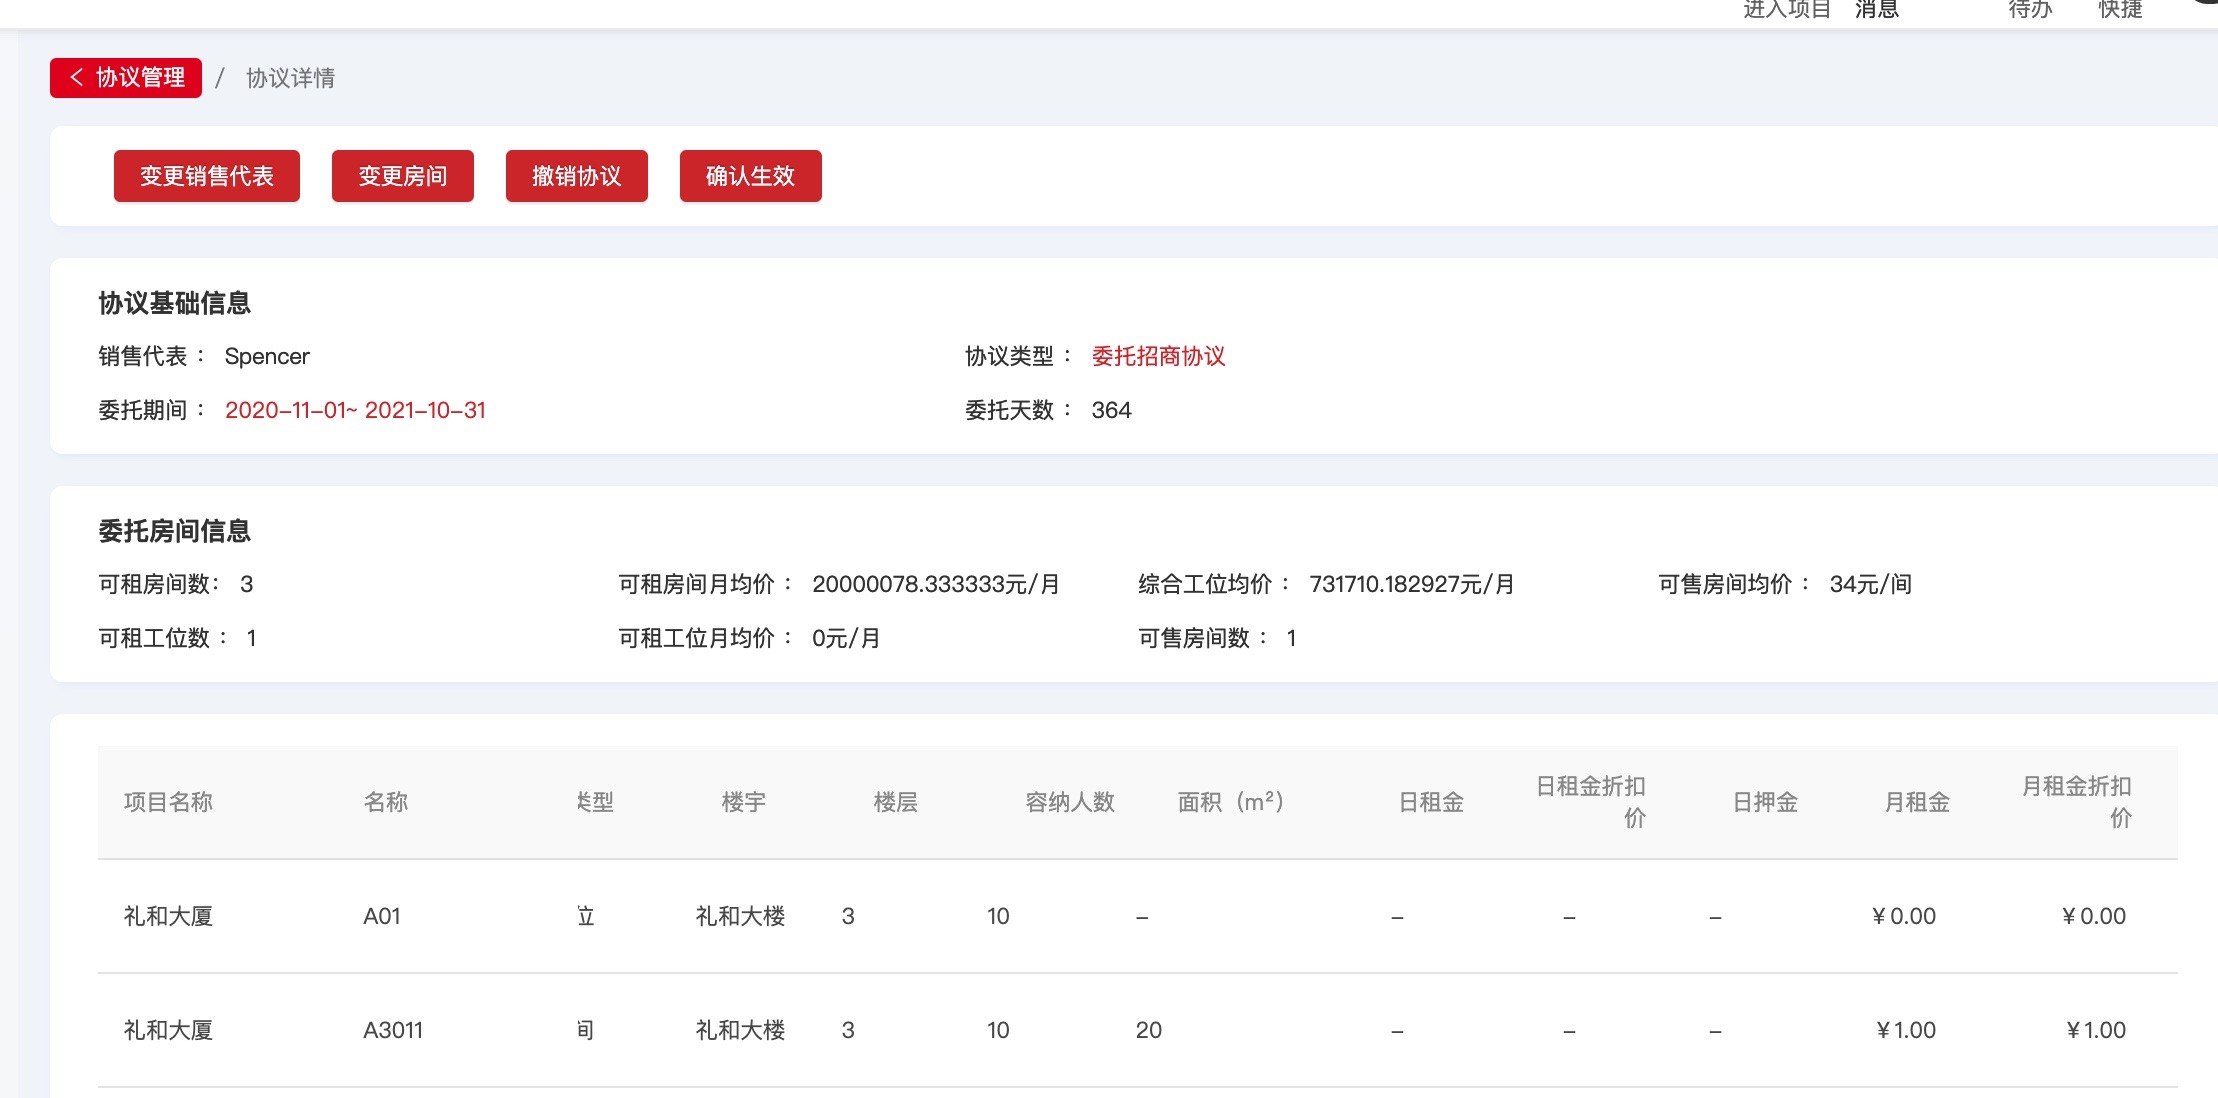Click the 2020-11-01~2021-10-31 period link
This screenshot has height=1098, width=2218.
point(355,410)
